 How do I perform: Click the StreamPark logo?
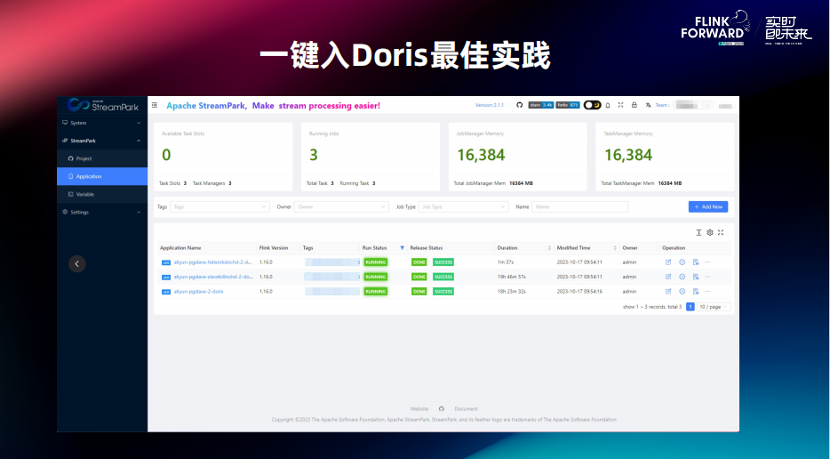[x=103, y=105]
